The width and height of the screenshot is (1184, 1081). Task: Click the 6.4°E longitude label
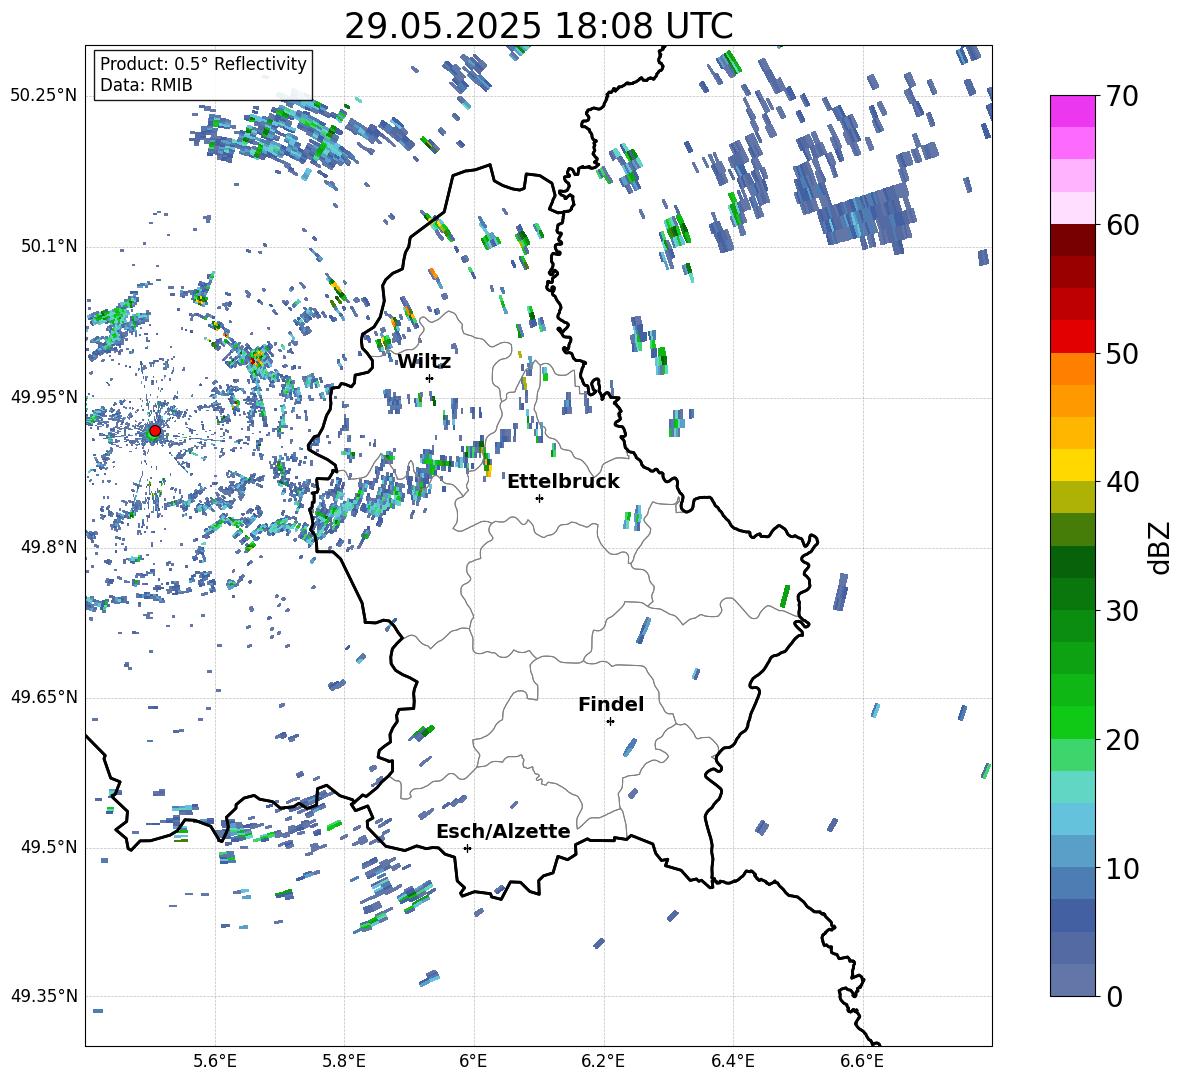[x=732, y=1061]
